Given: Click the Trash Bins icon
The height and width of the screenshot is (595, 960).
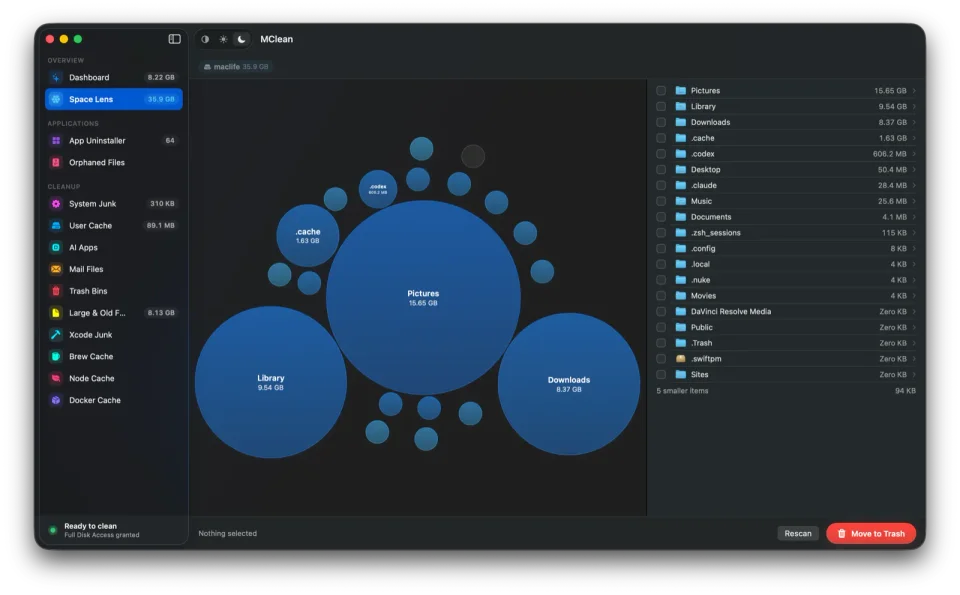Looking at the screenshot, I should [56, 291].
